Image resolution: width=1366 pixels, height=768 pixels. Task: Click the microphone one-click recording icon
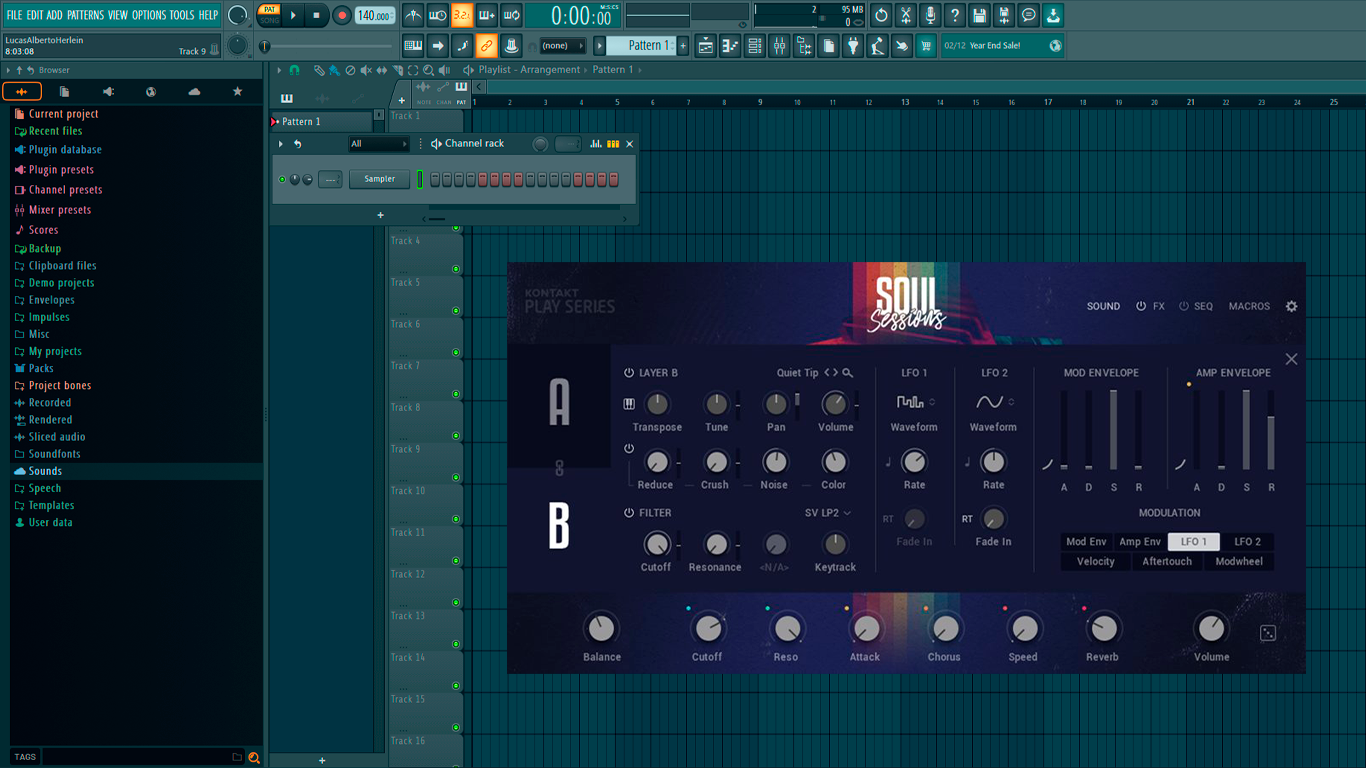pos(930,15)
